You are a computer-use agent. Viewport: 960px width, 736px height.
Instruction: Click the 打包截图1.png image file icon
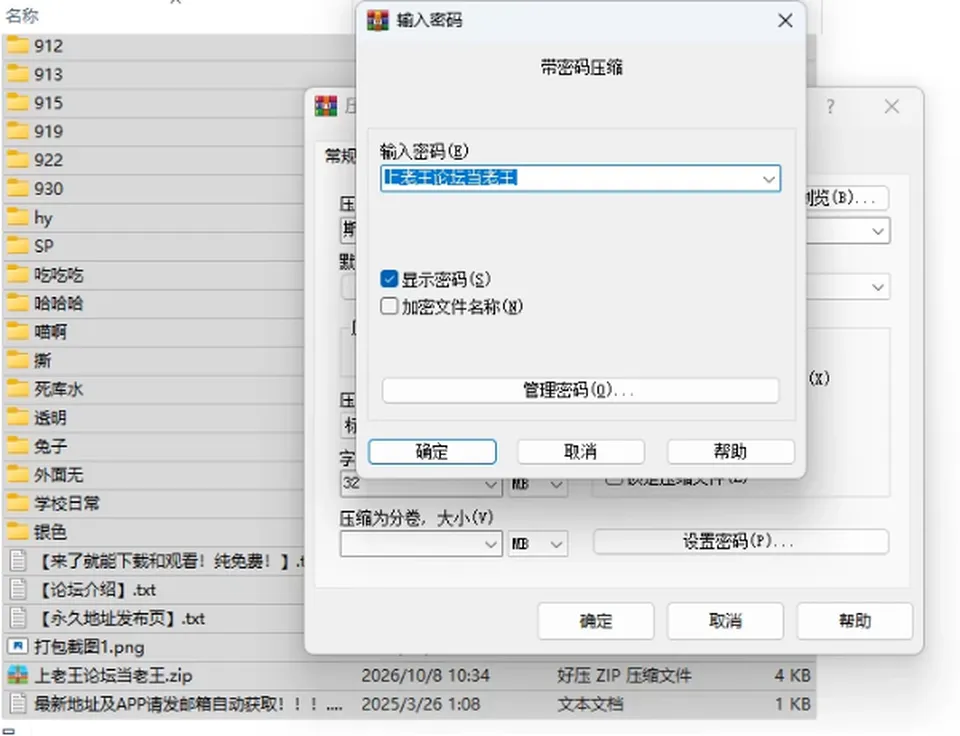17,647
